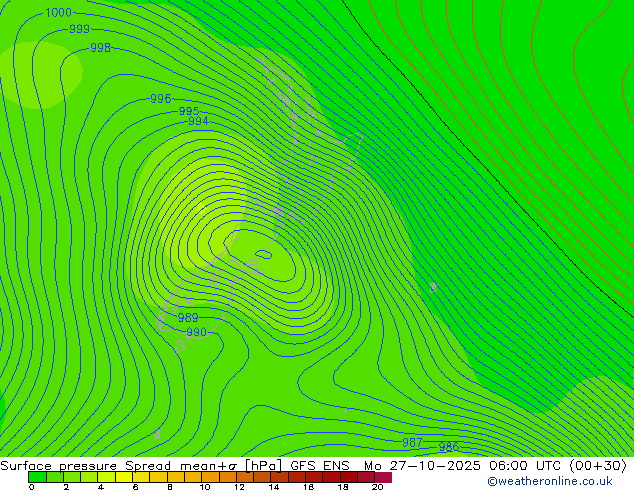Viewport: 634px width, 490px height.
Task: Click the legend value 18
Action: [343, 487]
